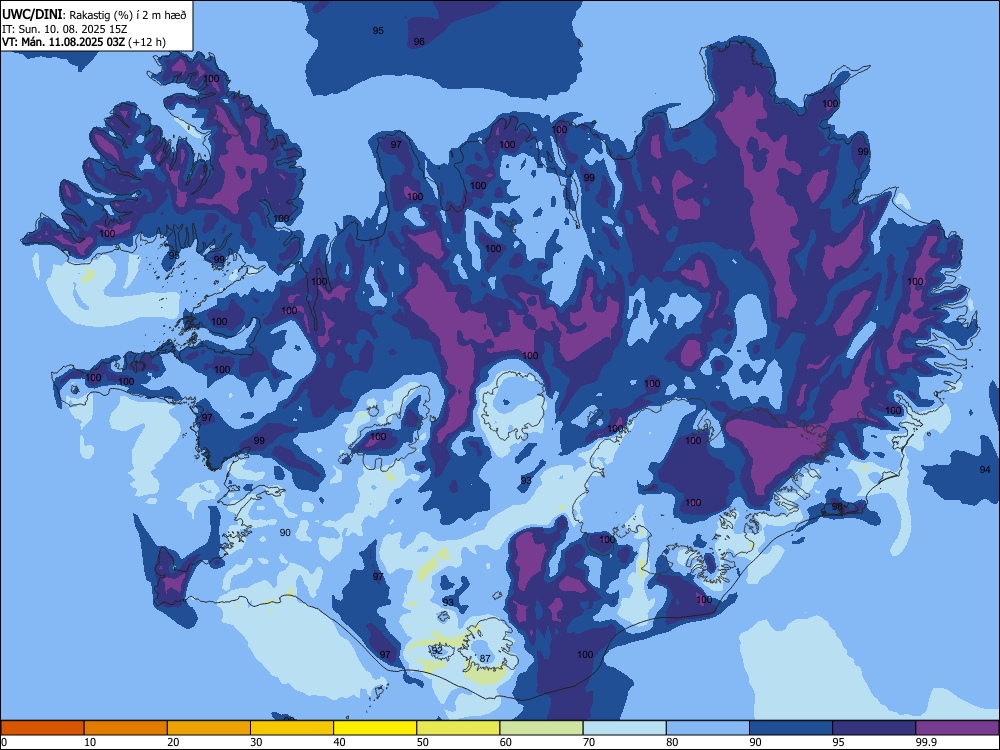Click the legend tick label '80'
Screen dimensions: 1000x750
coord(672,742)
